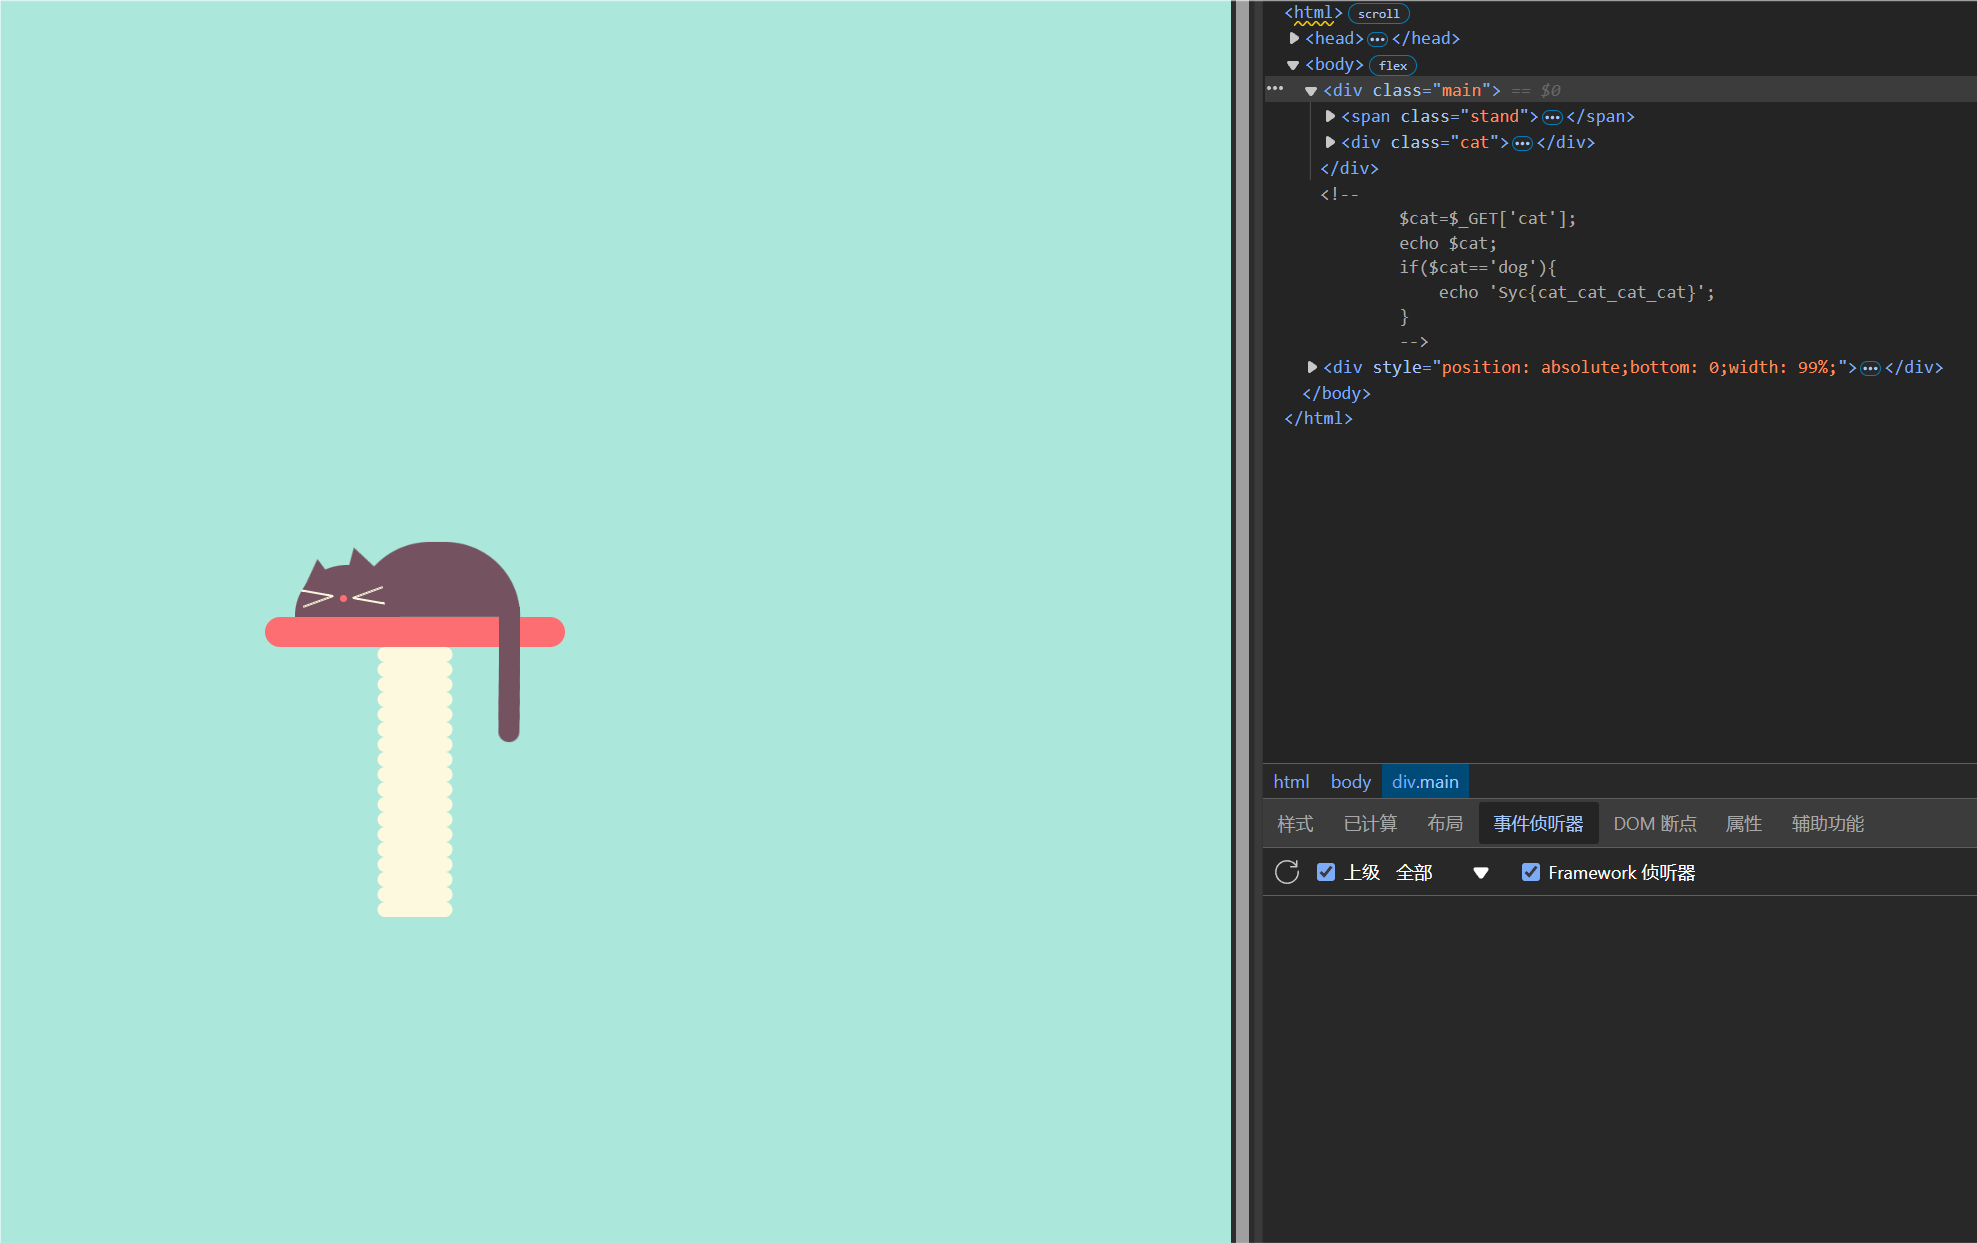Switch to the 已计算 computed tab

point(1370,823)
